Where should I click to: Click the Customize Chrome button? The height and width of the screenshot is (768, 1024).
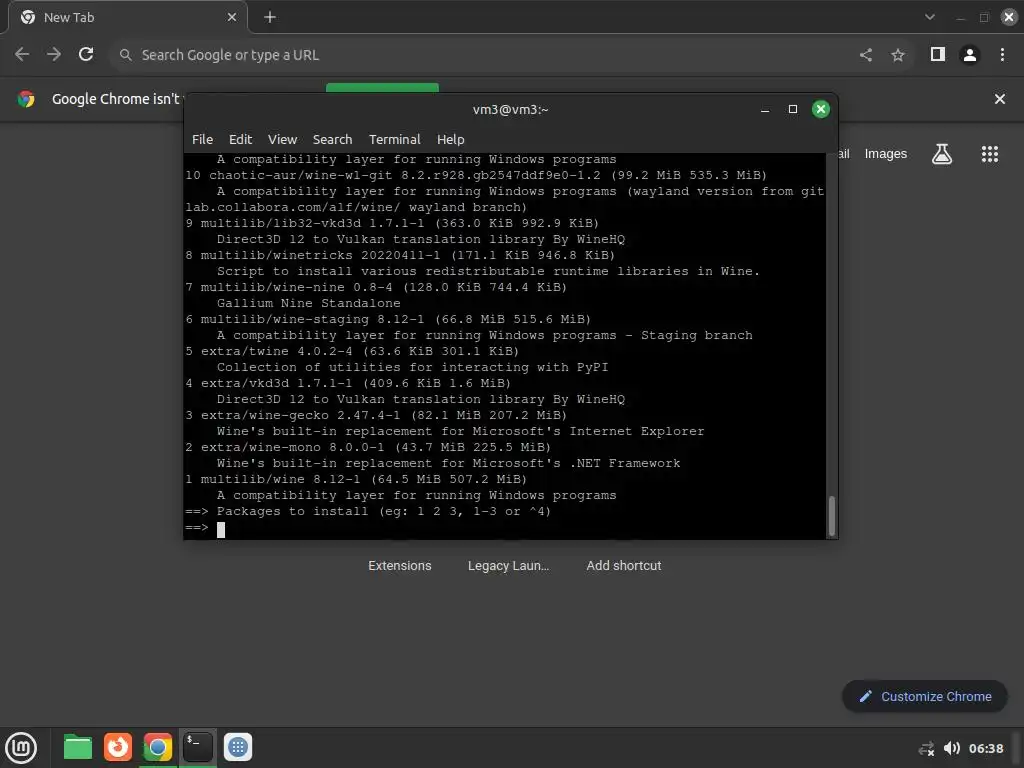[925, 696]
